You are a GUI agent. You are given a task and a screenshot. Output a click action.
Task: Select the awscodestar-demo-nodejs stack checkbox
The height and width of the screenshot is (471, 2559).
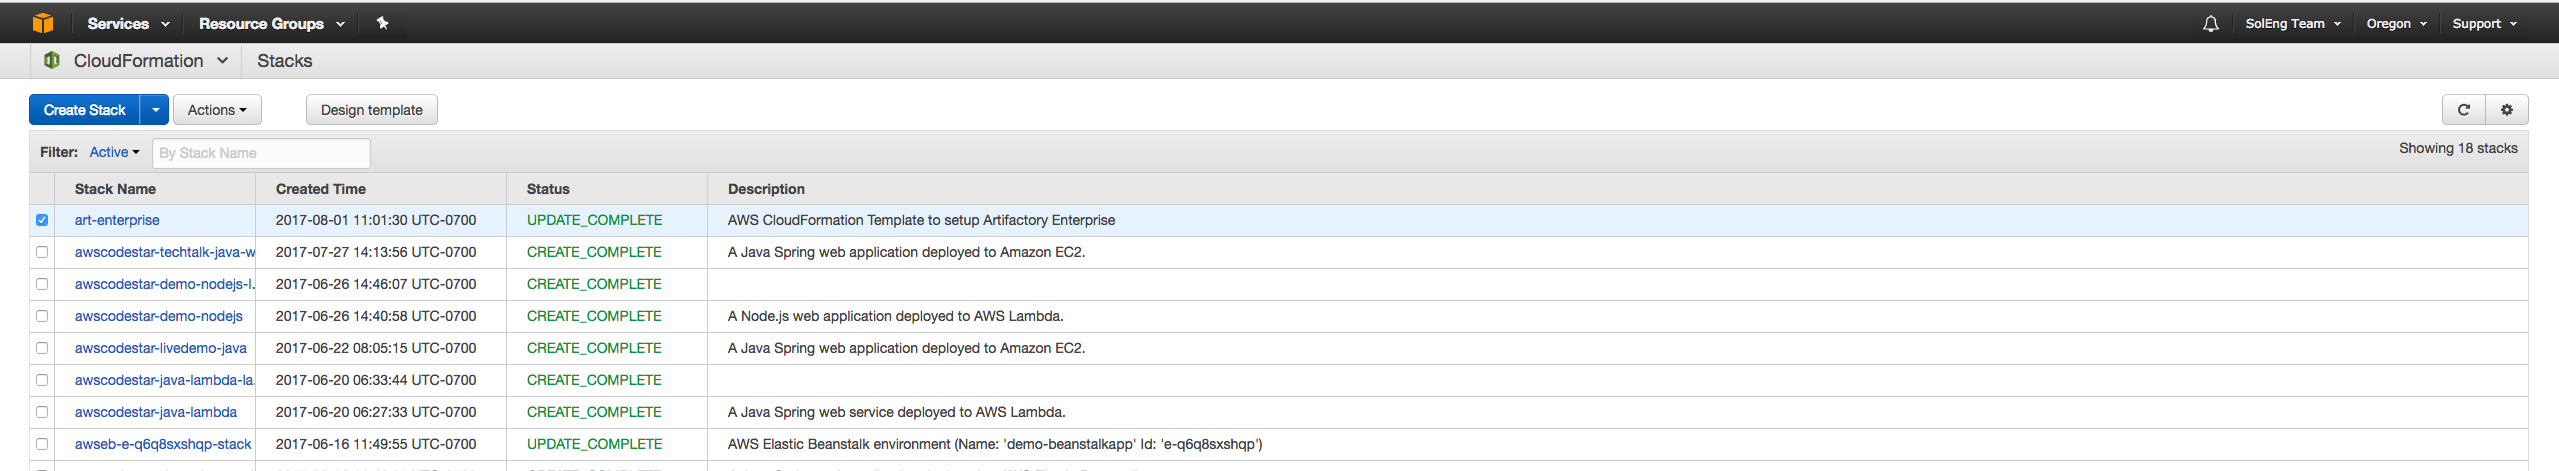click(x=42, y=316)
